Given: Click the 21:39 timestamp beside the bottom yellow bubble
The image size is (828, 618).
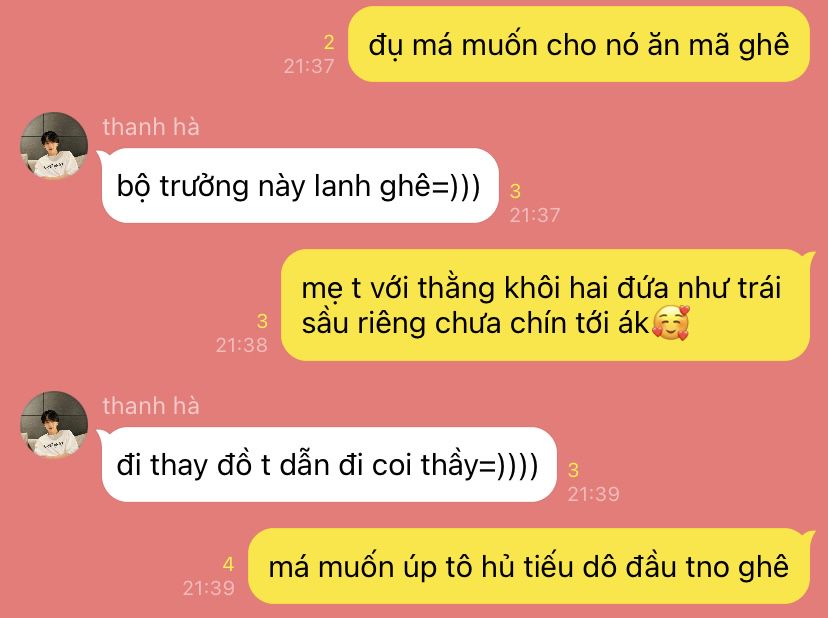Looking at the screenshot, I should click(209, 588).
